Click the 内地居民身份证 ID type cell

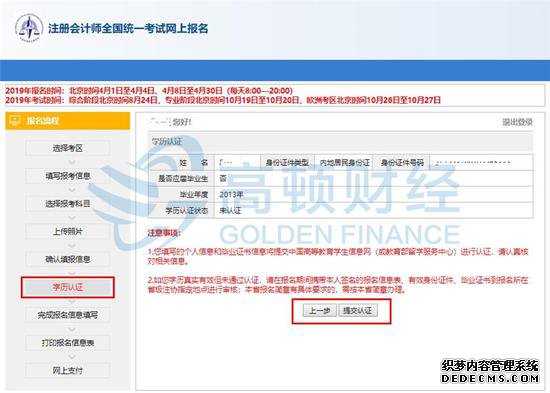pos(344,162)
